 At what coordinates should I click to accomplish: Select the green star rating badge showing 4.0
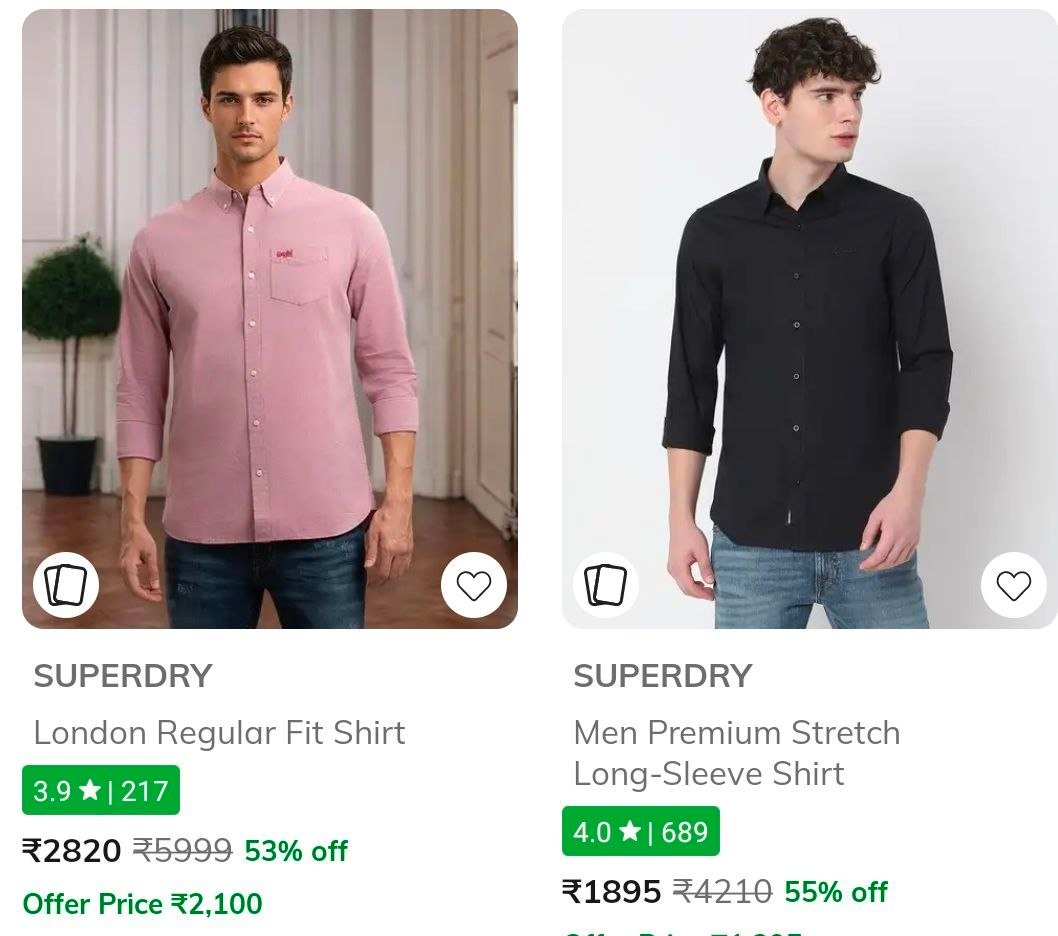click(640, 831)
